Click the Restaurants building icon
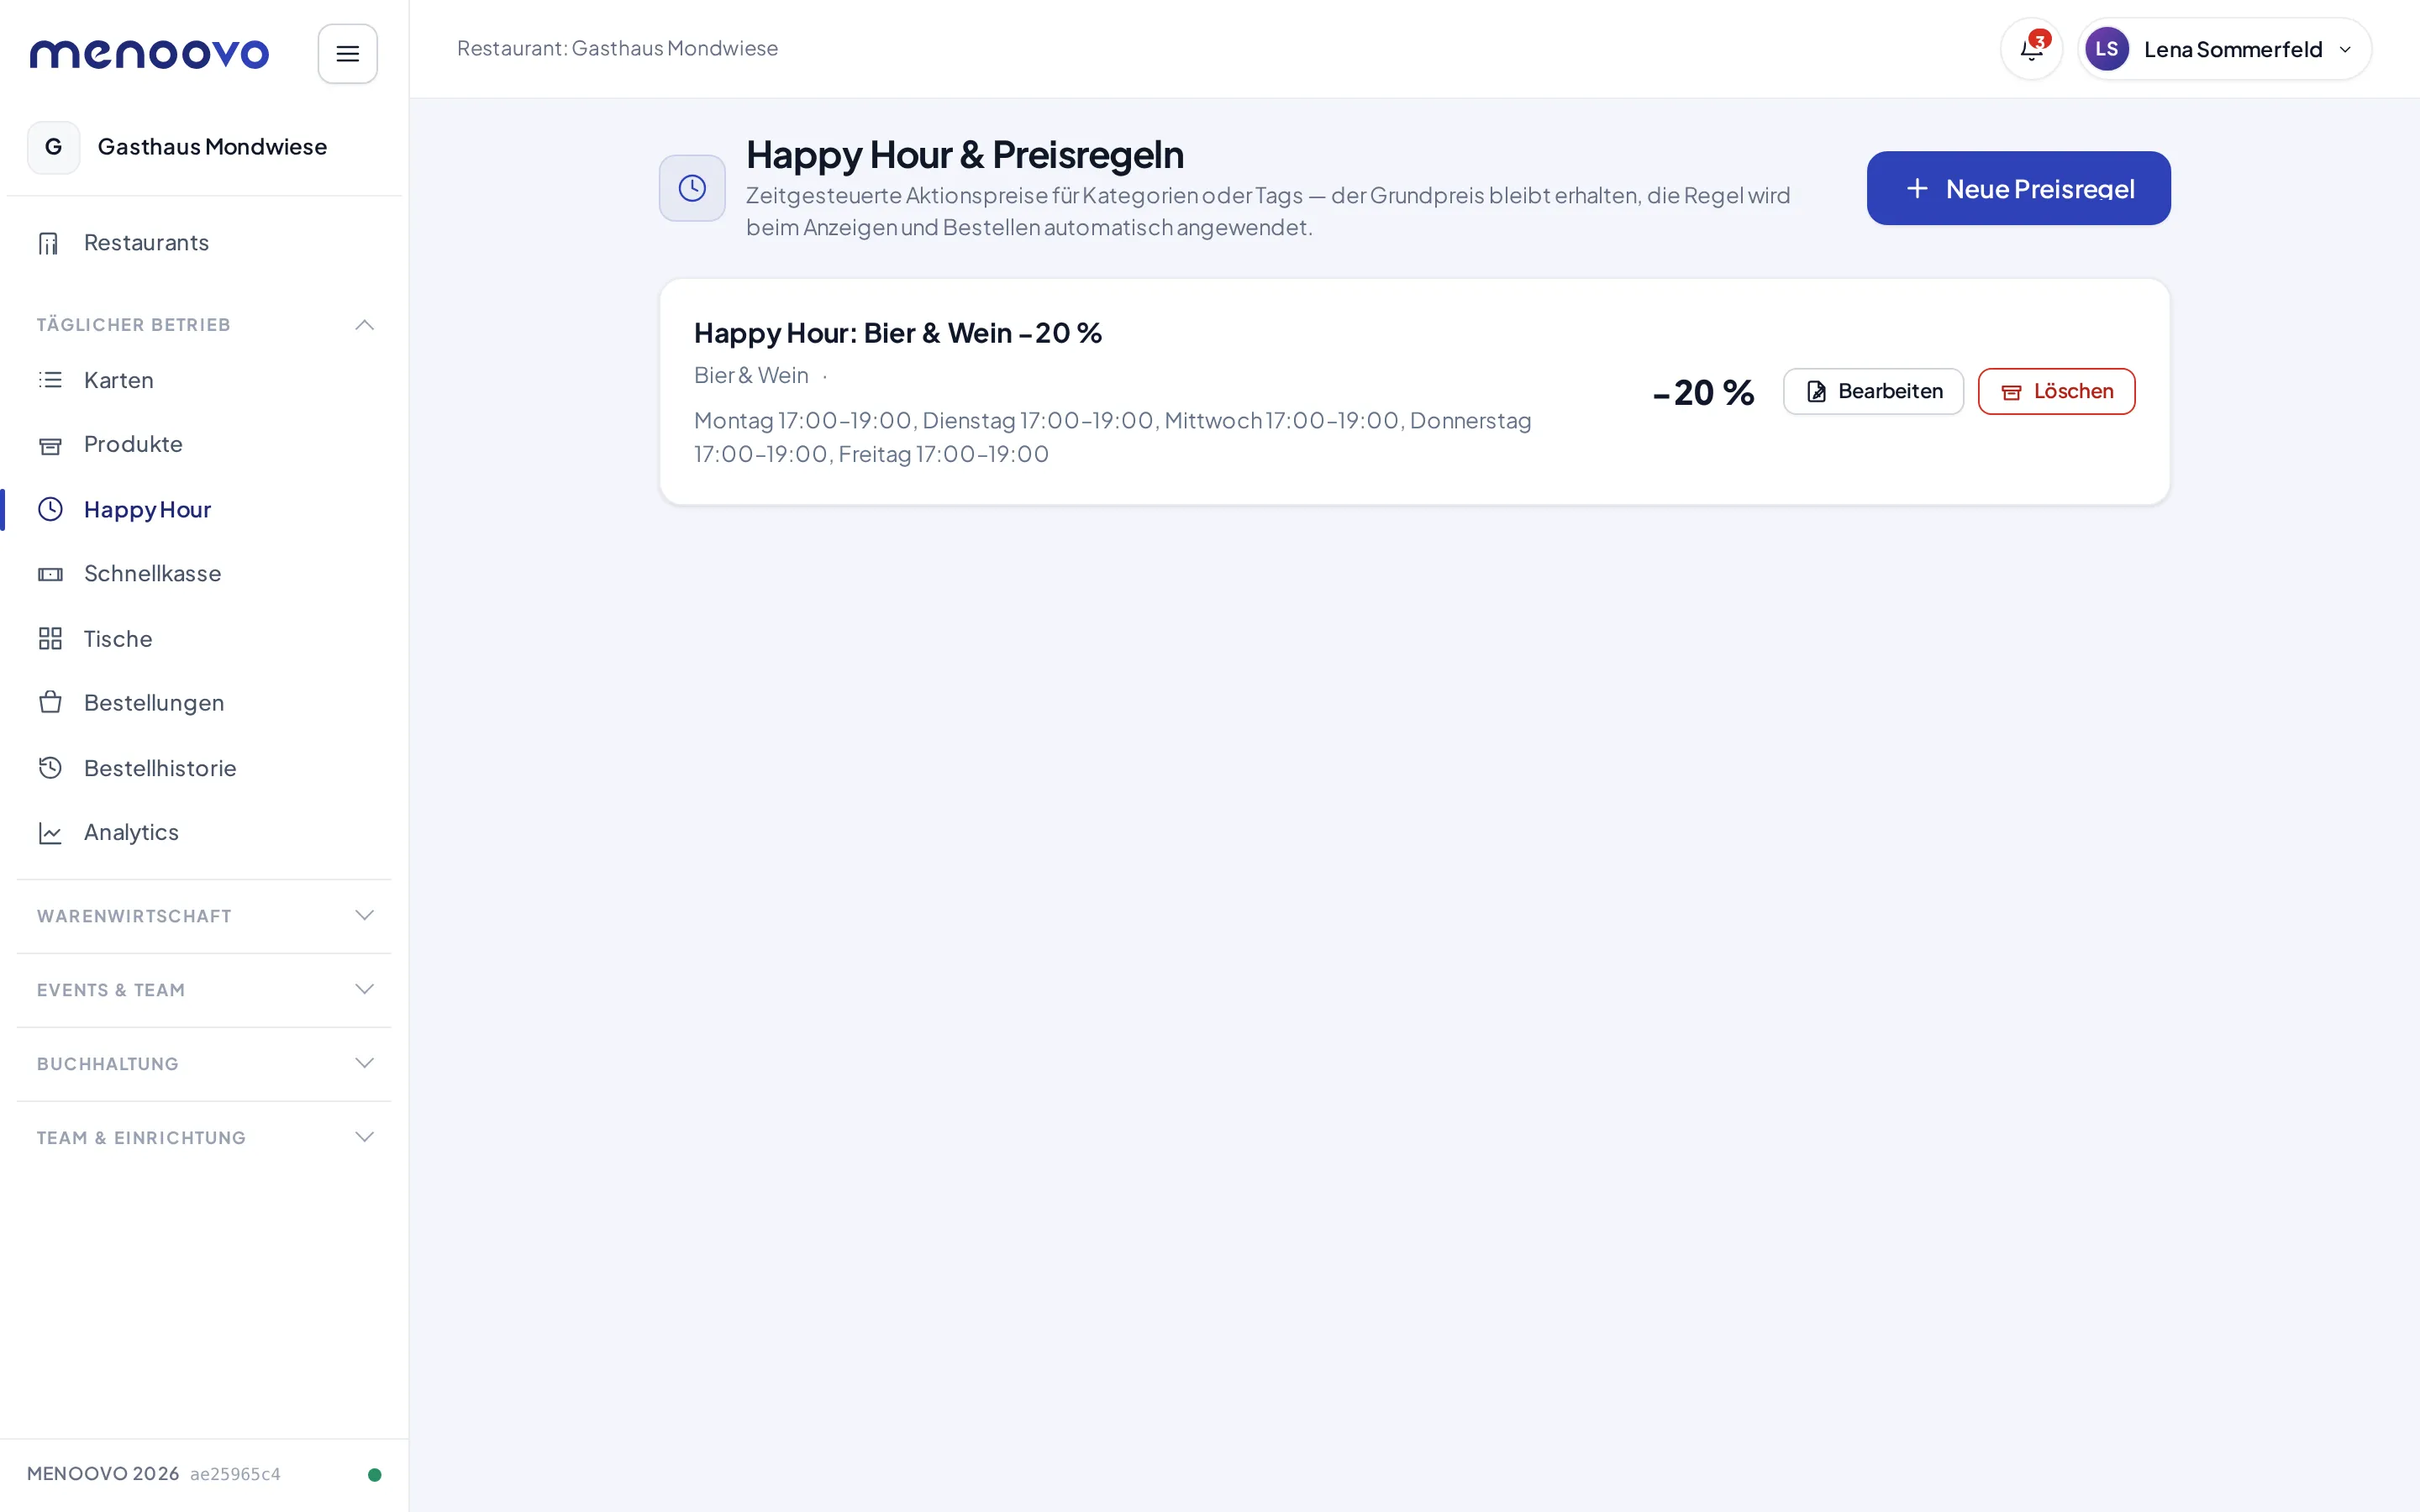Screen dimensions: 2420x1512 pyautogui.click(x=49, y=243)
